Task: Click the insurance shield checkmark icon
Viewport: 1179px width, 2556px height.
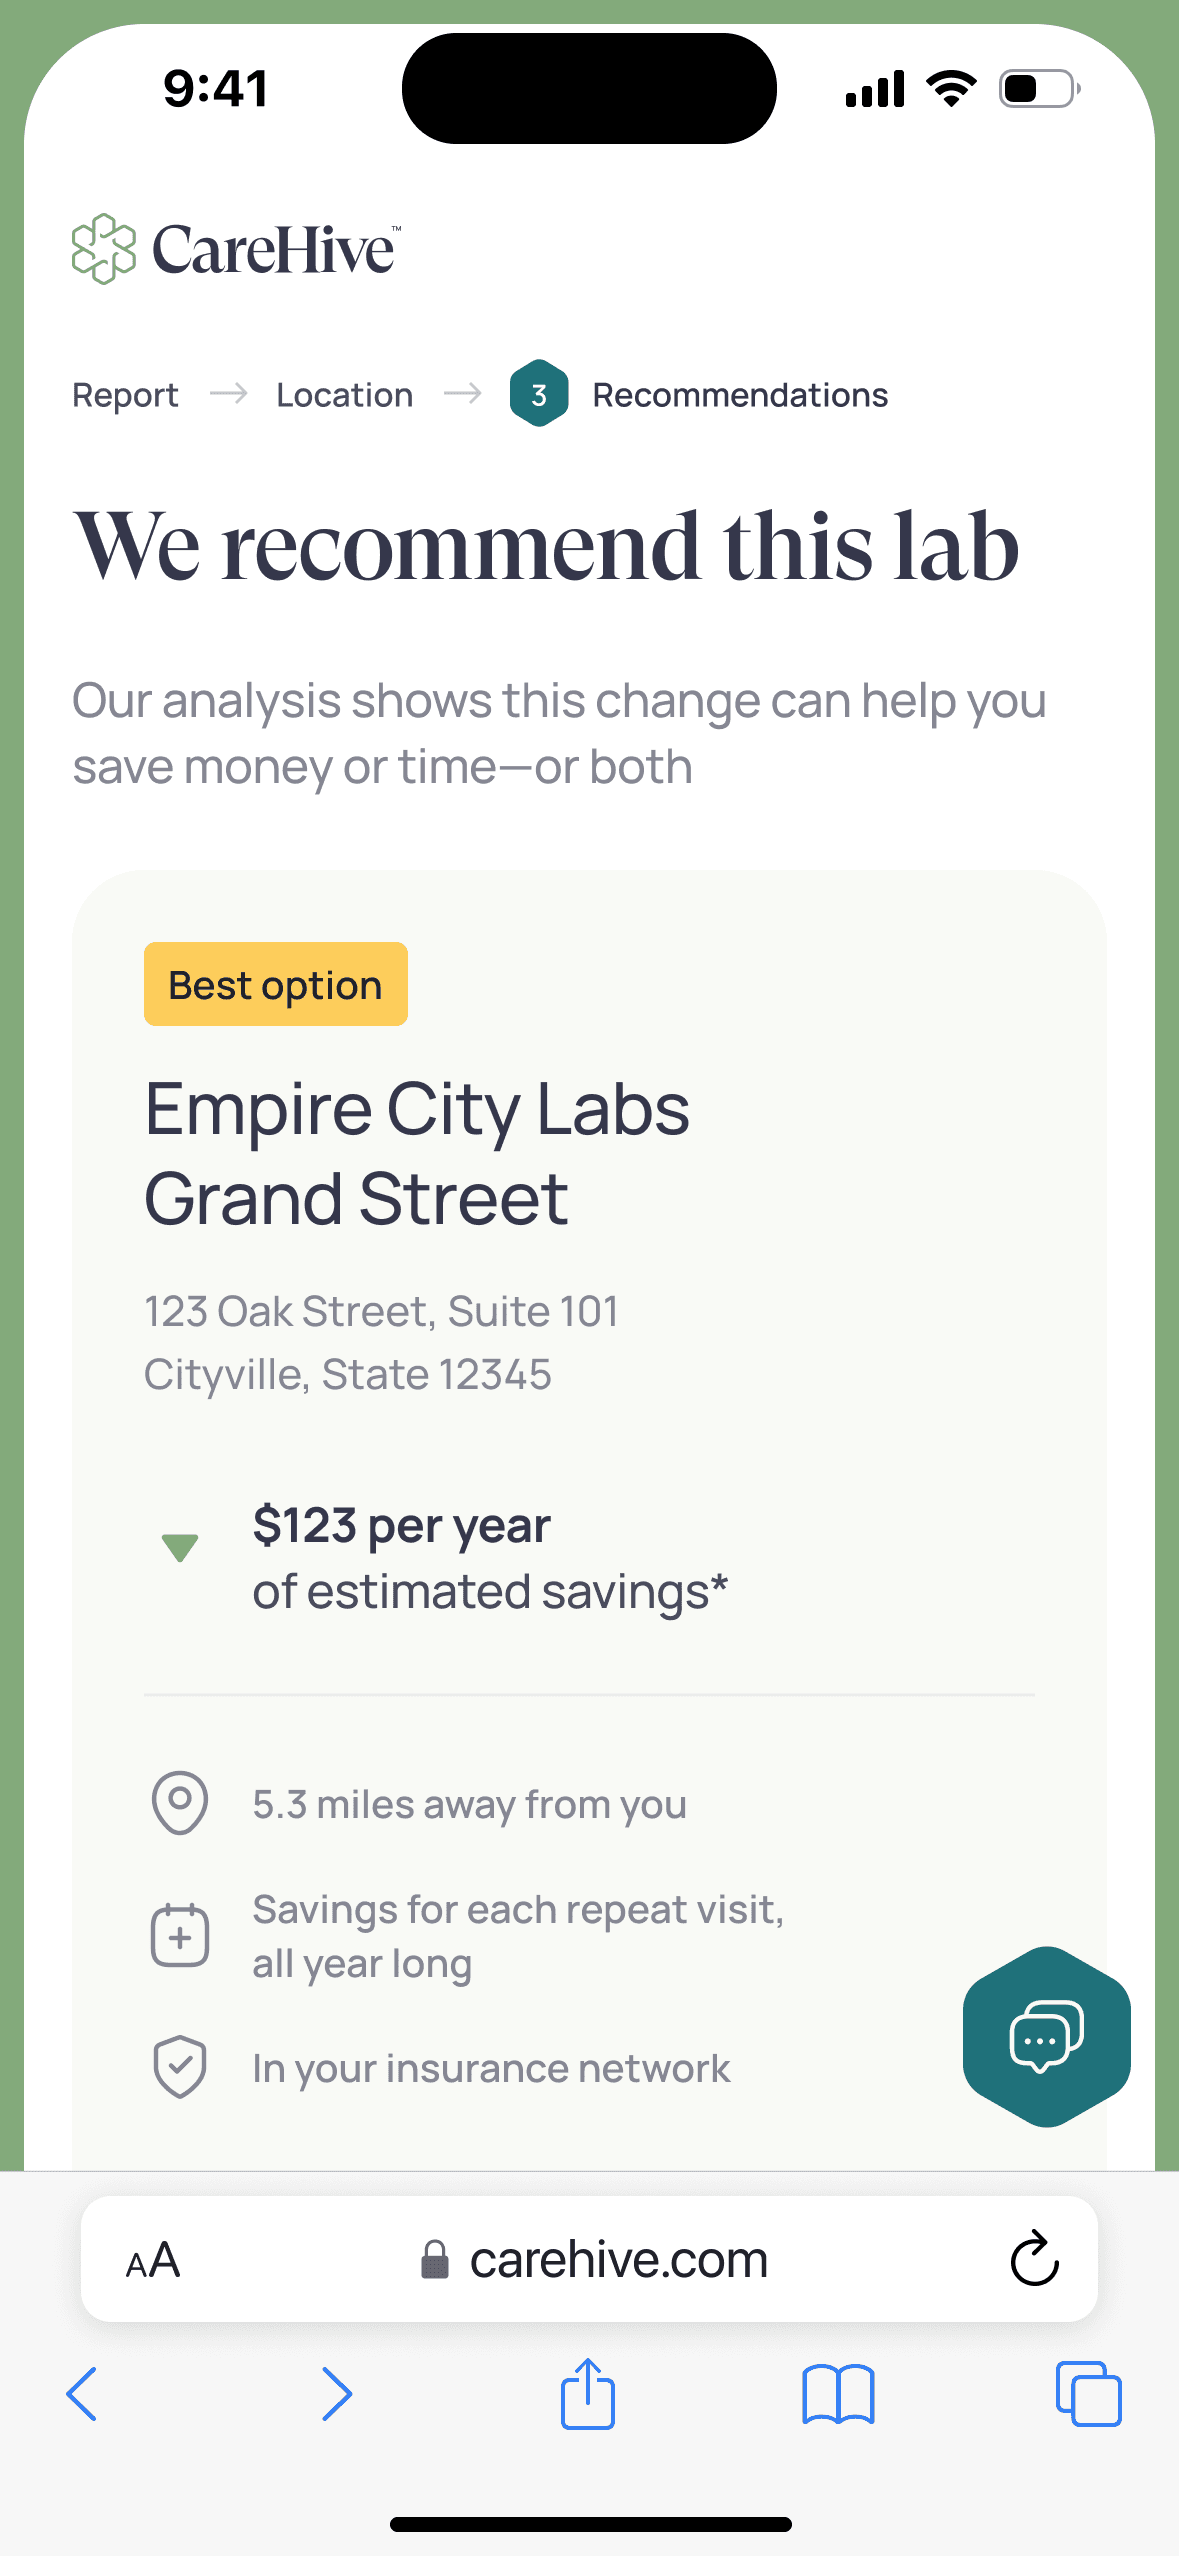Action: [x=180, y=2067]
